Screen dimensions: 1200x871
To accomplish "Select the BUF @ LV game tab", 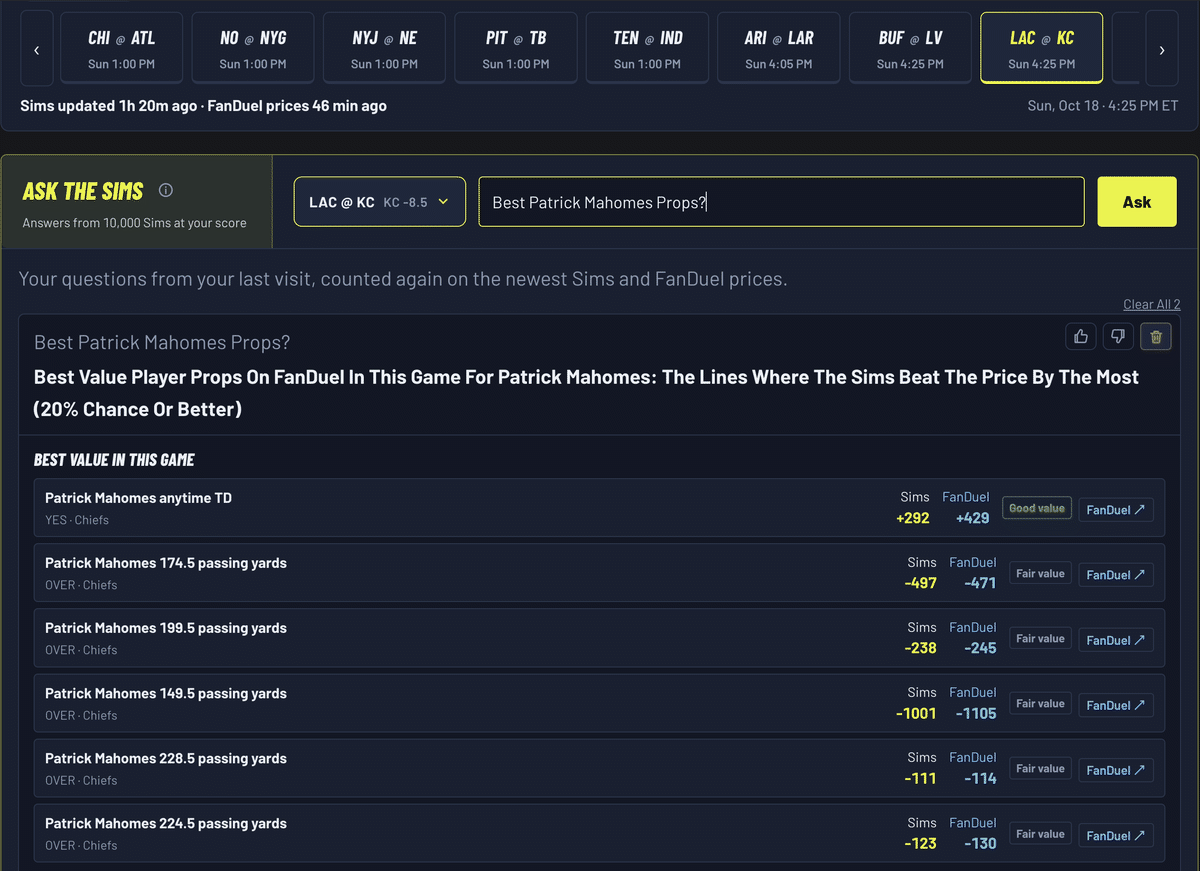I will point(910,48).
